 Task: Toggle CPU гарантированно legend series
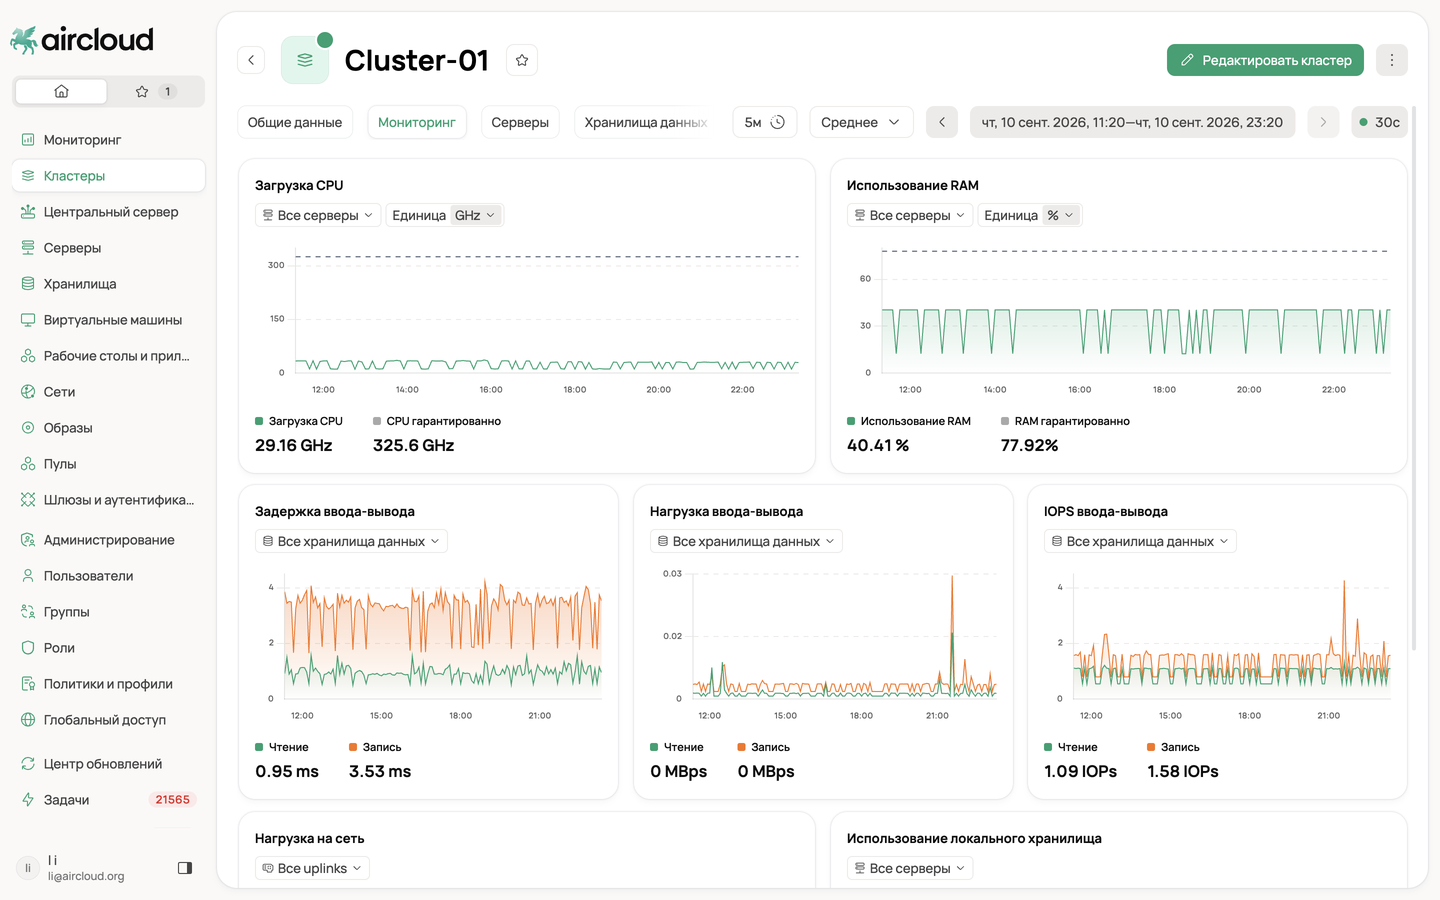437,421
